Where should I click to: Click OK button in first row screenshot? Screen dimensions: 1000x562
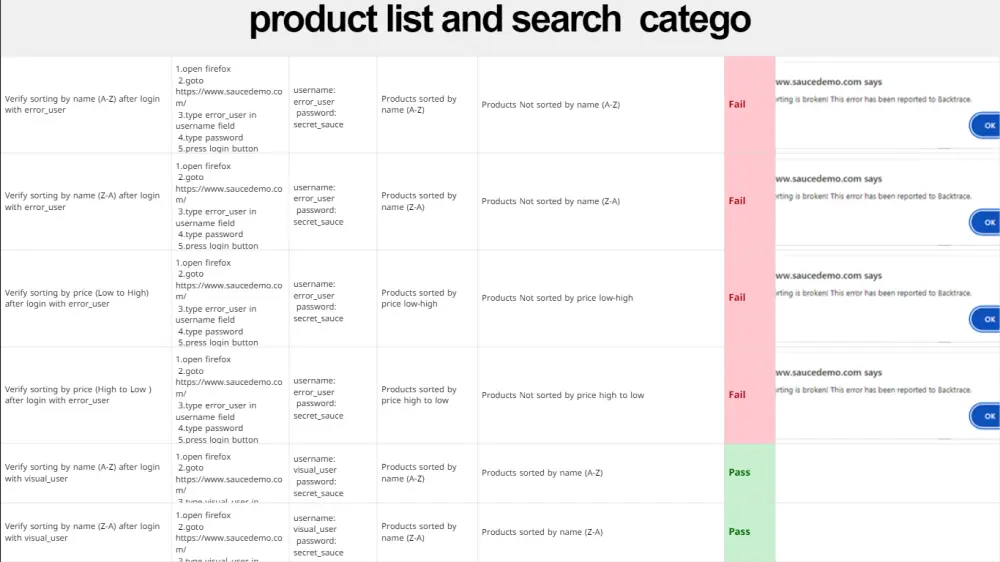pos(988,126)
